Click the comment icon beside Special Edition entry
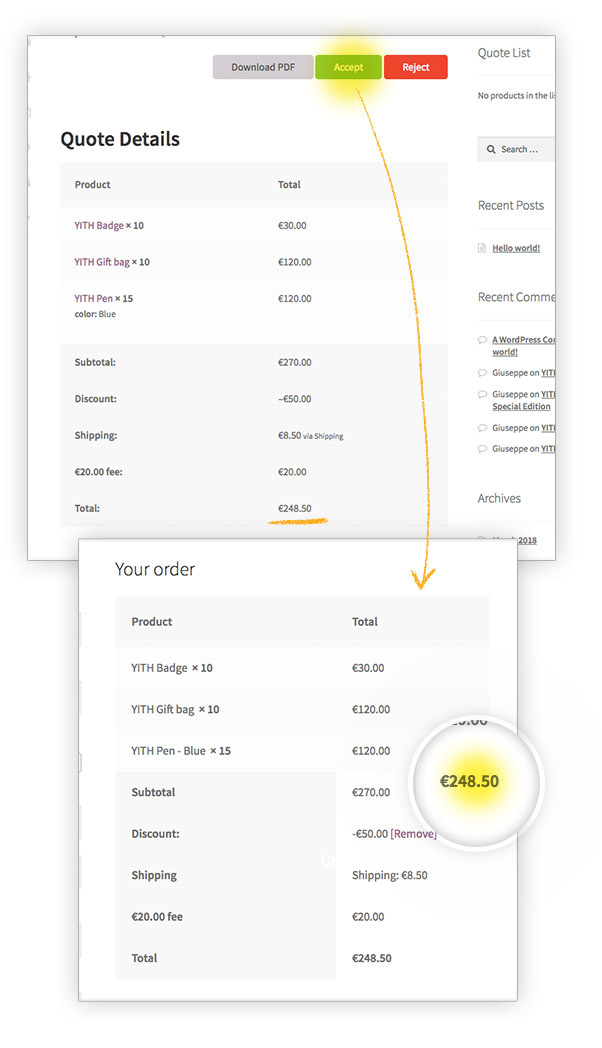 tap(482, 394)
